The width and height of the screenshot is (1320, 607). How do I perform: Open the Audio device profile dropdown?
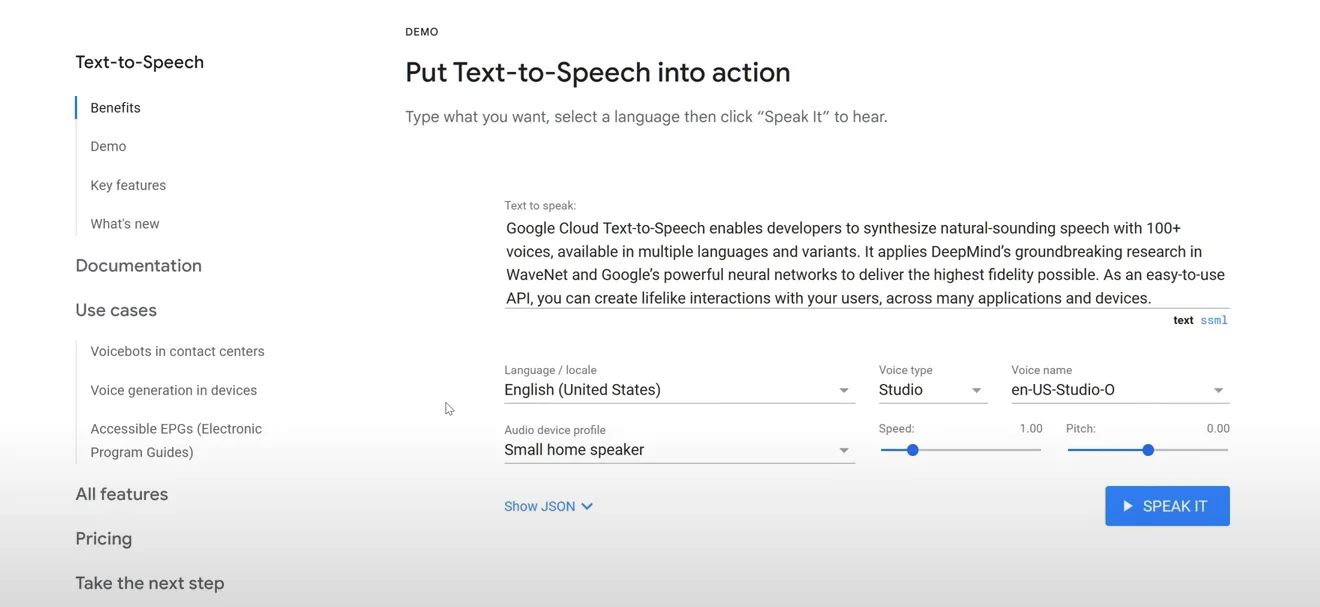tap(679, 450)
